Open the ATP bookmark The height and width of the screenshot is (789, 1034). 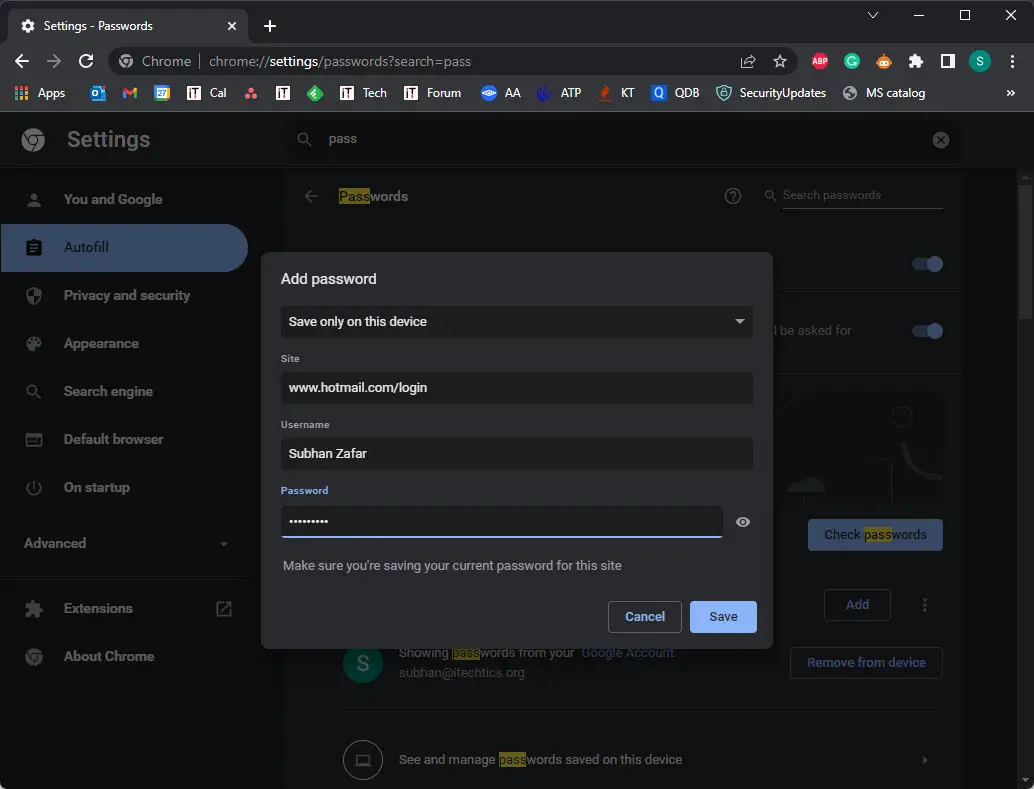coord(559,93)
